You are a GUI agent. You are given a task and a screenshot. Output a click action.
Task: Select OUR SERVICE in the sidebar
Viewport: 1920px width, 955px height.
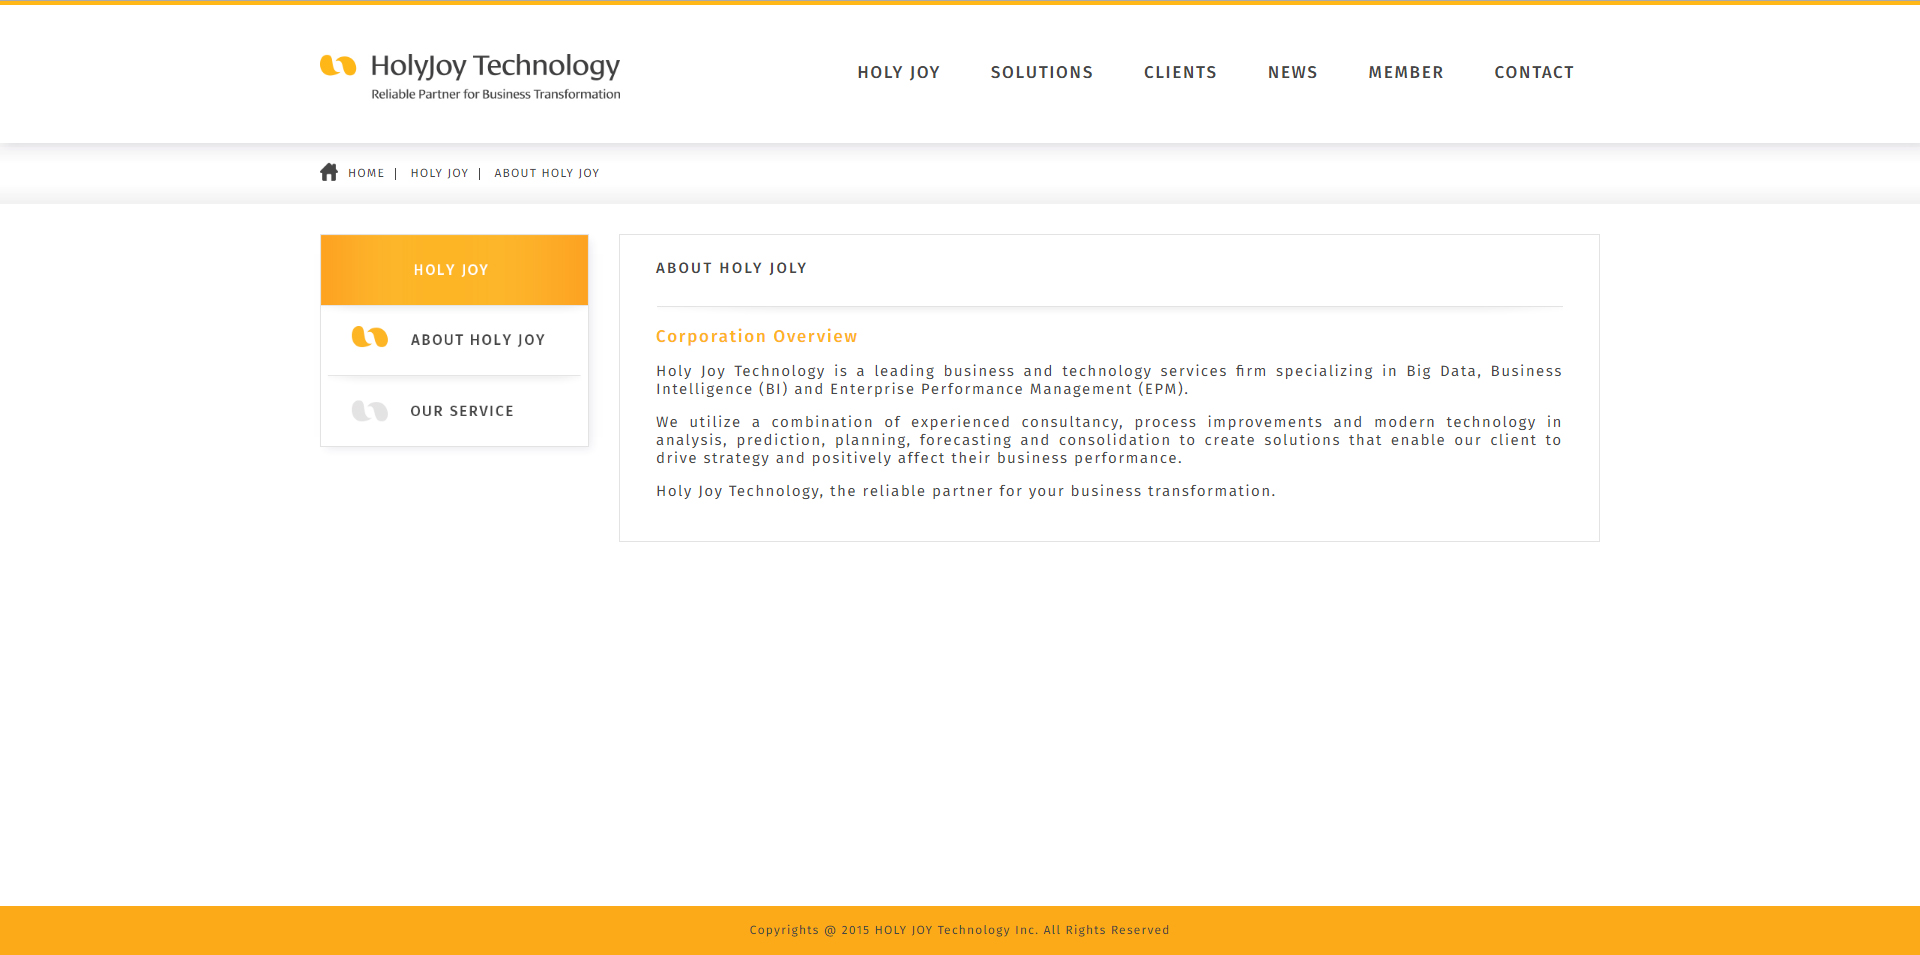click(462, 411)
